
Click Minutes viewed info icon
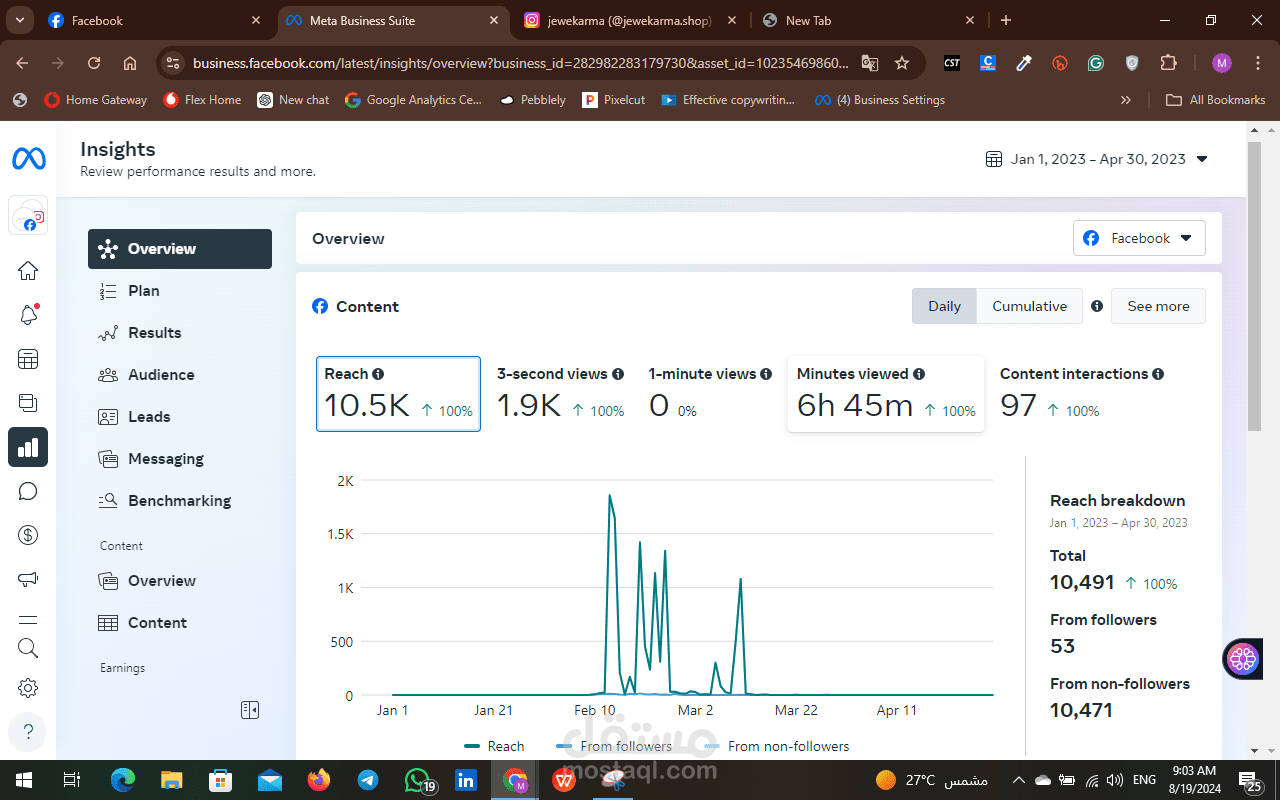919,374
